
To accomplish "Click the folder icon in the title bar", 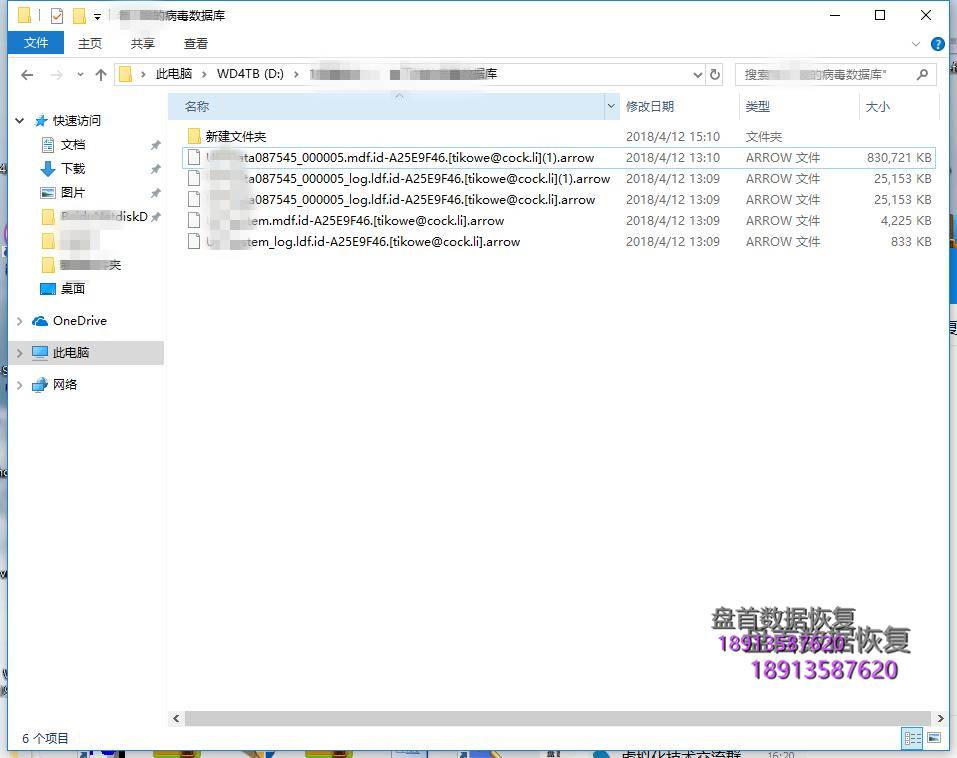I will (x=24, y=15).
